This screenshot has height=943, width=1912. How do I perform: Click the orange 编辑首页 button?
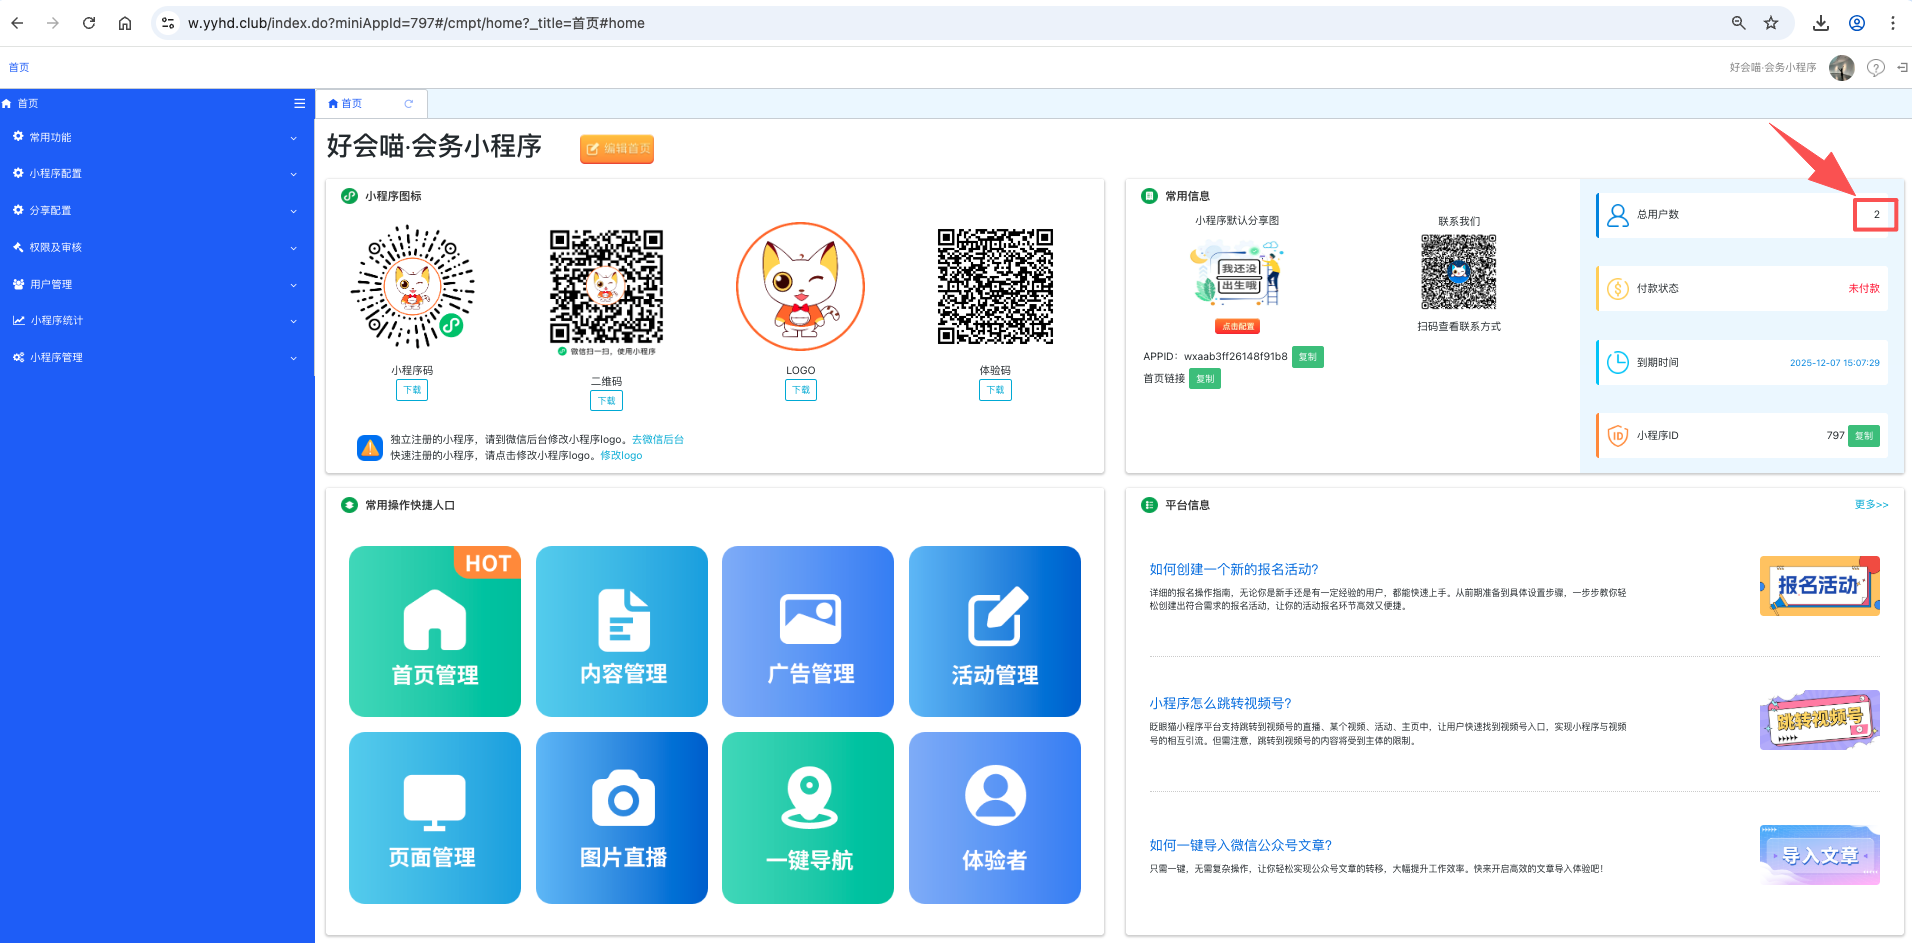point(617,148)
